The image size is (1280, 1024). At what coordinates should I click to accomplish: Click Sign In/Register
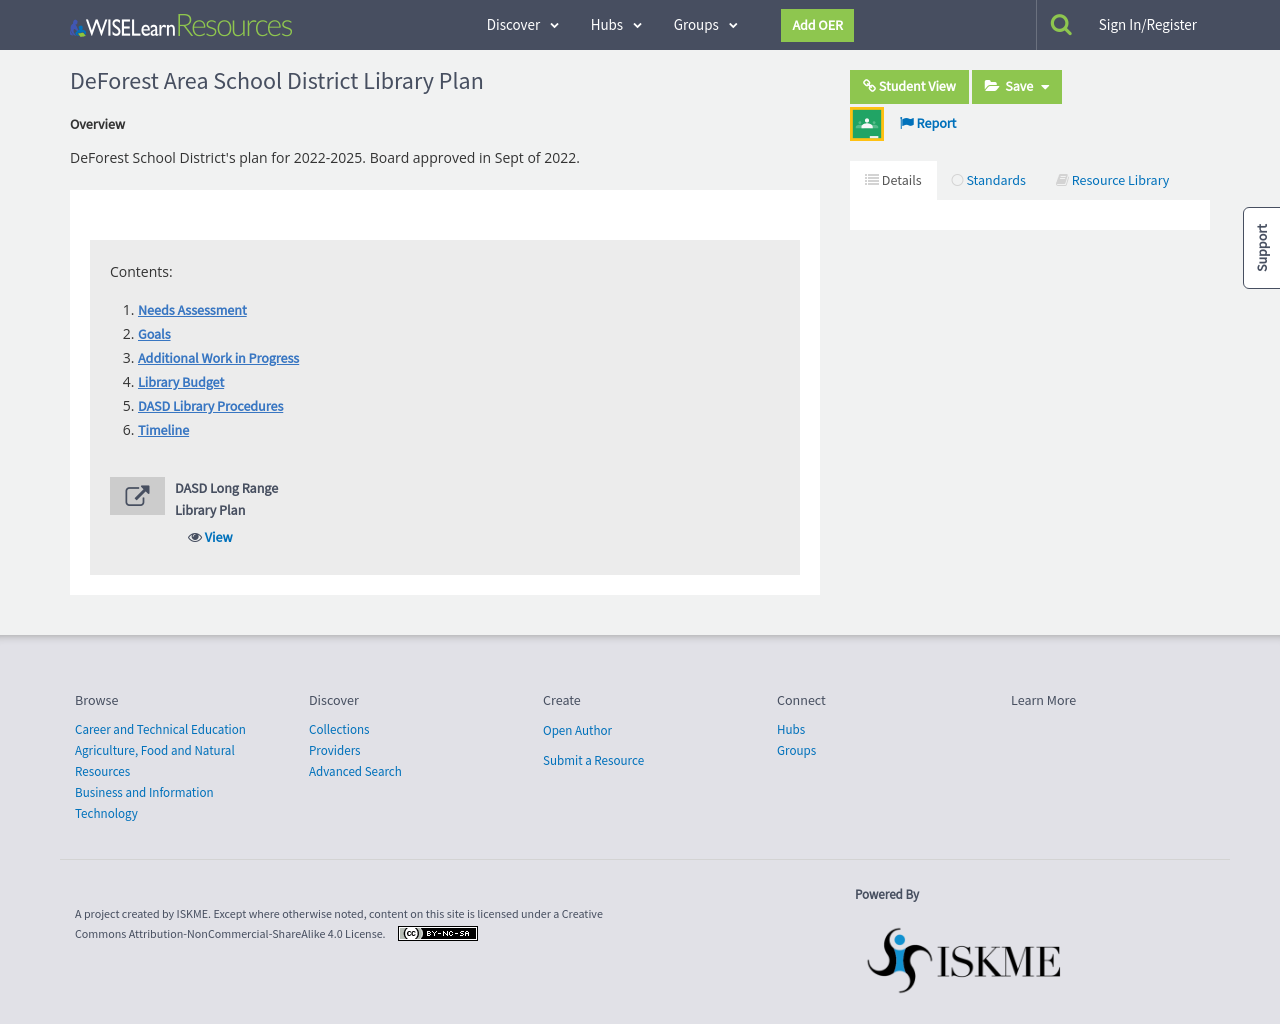pos(1147,23)
